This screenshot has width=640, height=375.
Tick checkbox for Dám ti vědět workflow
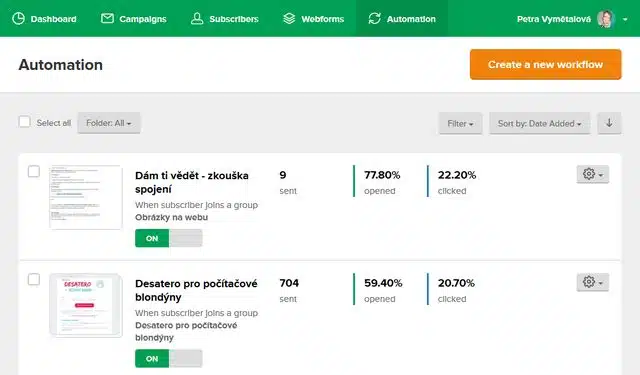34,171
